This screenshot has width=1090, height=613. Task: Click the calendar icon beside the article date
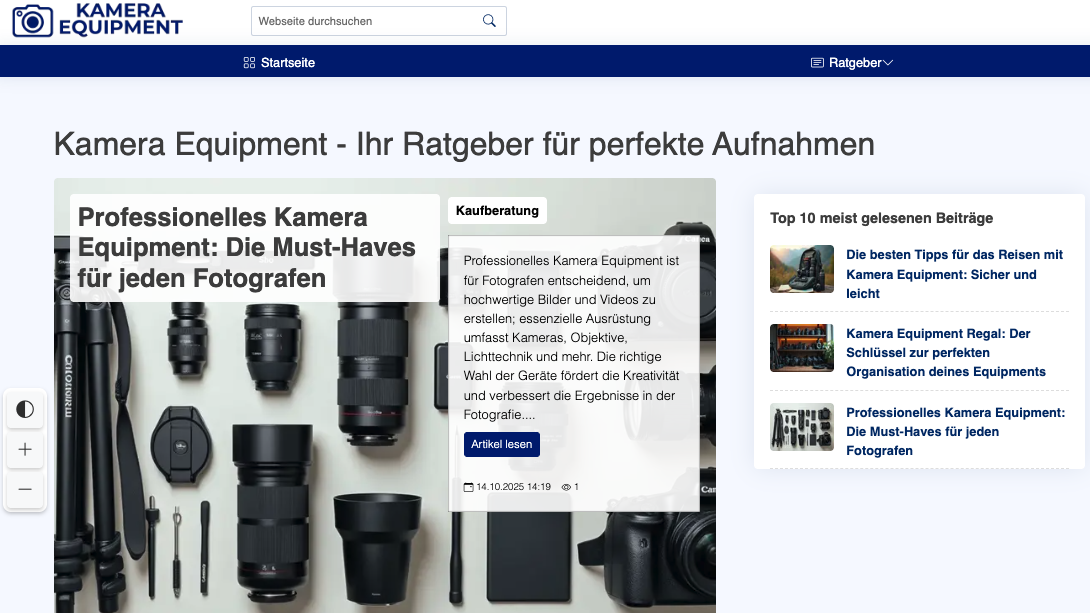(x=468, y=486)
